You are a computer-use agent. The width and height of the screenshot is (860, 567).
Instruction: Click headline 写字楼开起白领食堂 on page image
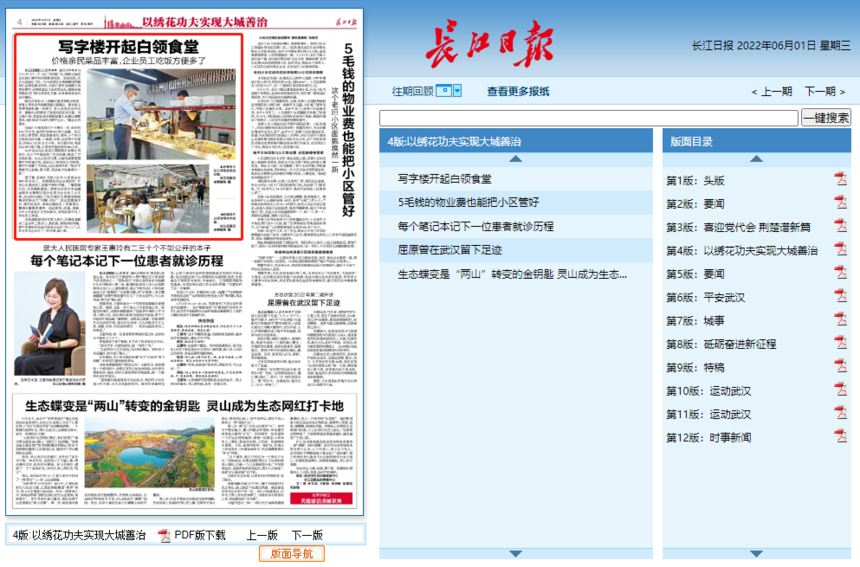pos(128,47)
